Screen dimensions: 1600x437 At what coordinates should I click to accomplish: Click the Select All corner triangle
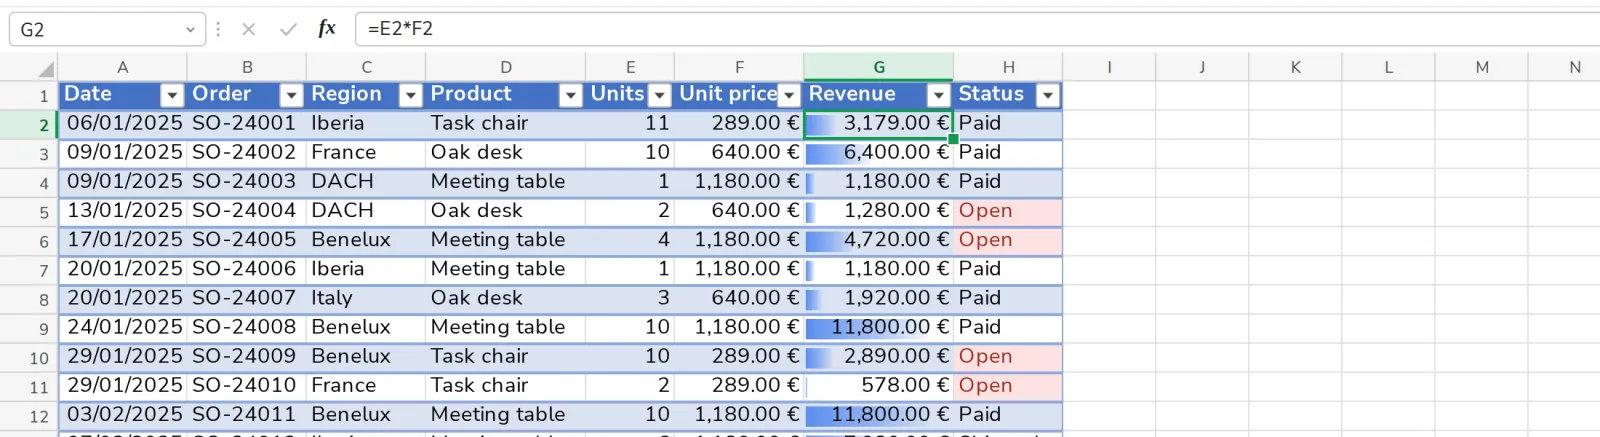point(46,69)
